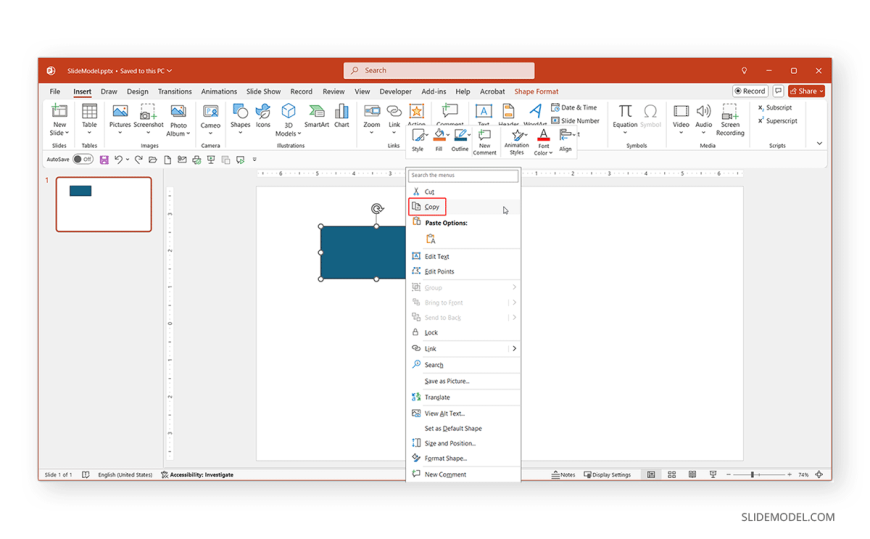Open the Design ribbon tab
The image size is (870, 539).
[137, 92]
